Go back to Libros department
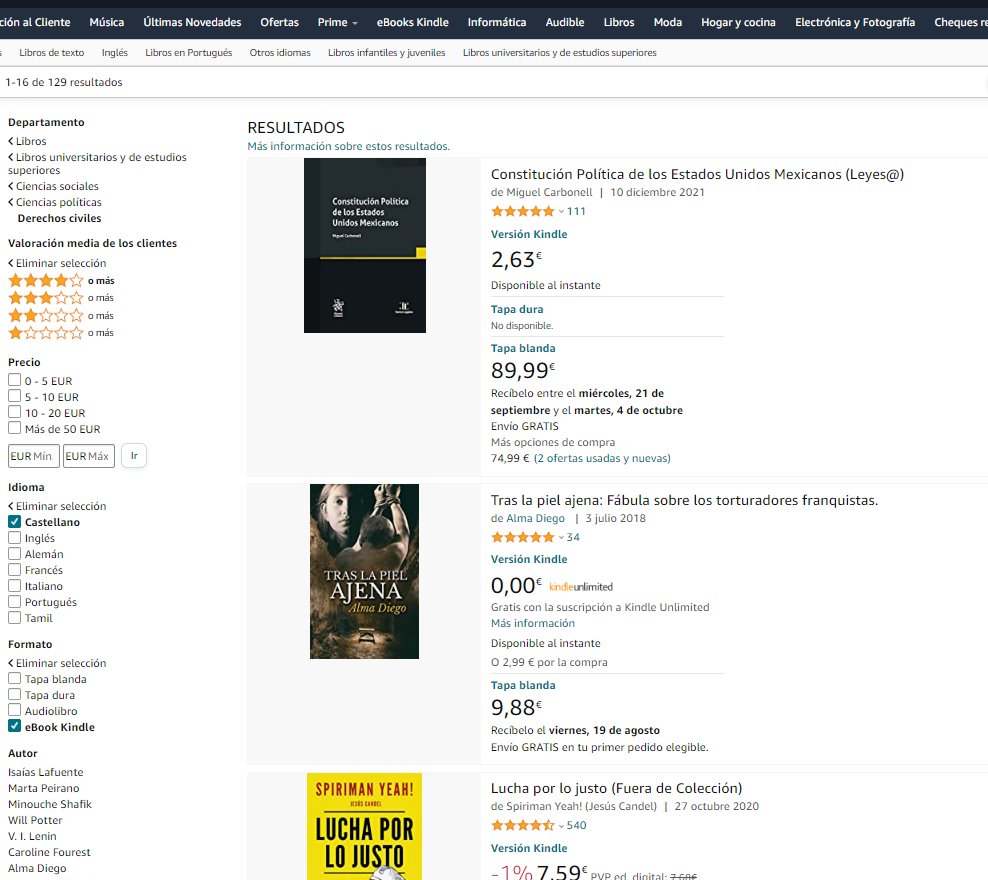Screen dimensions: 988x880 [27, 141]
